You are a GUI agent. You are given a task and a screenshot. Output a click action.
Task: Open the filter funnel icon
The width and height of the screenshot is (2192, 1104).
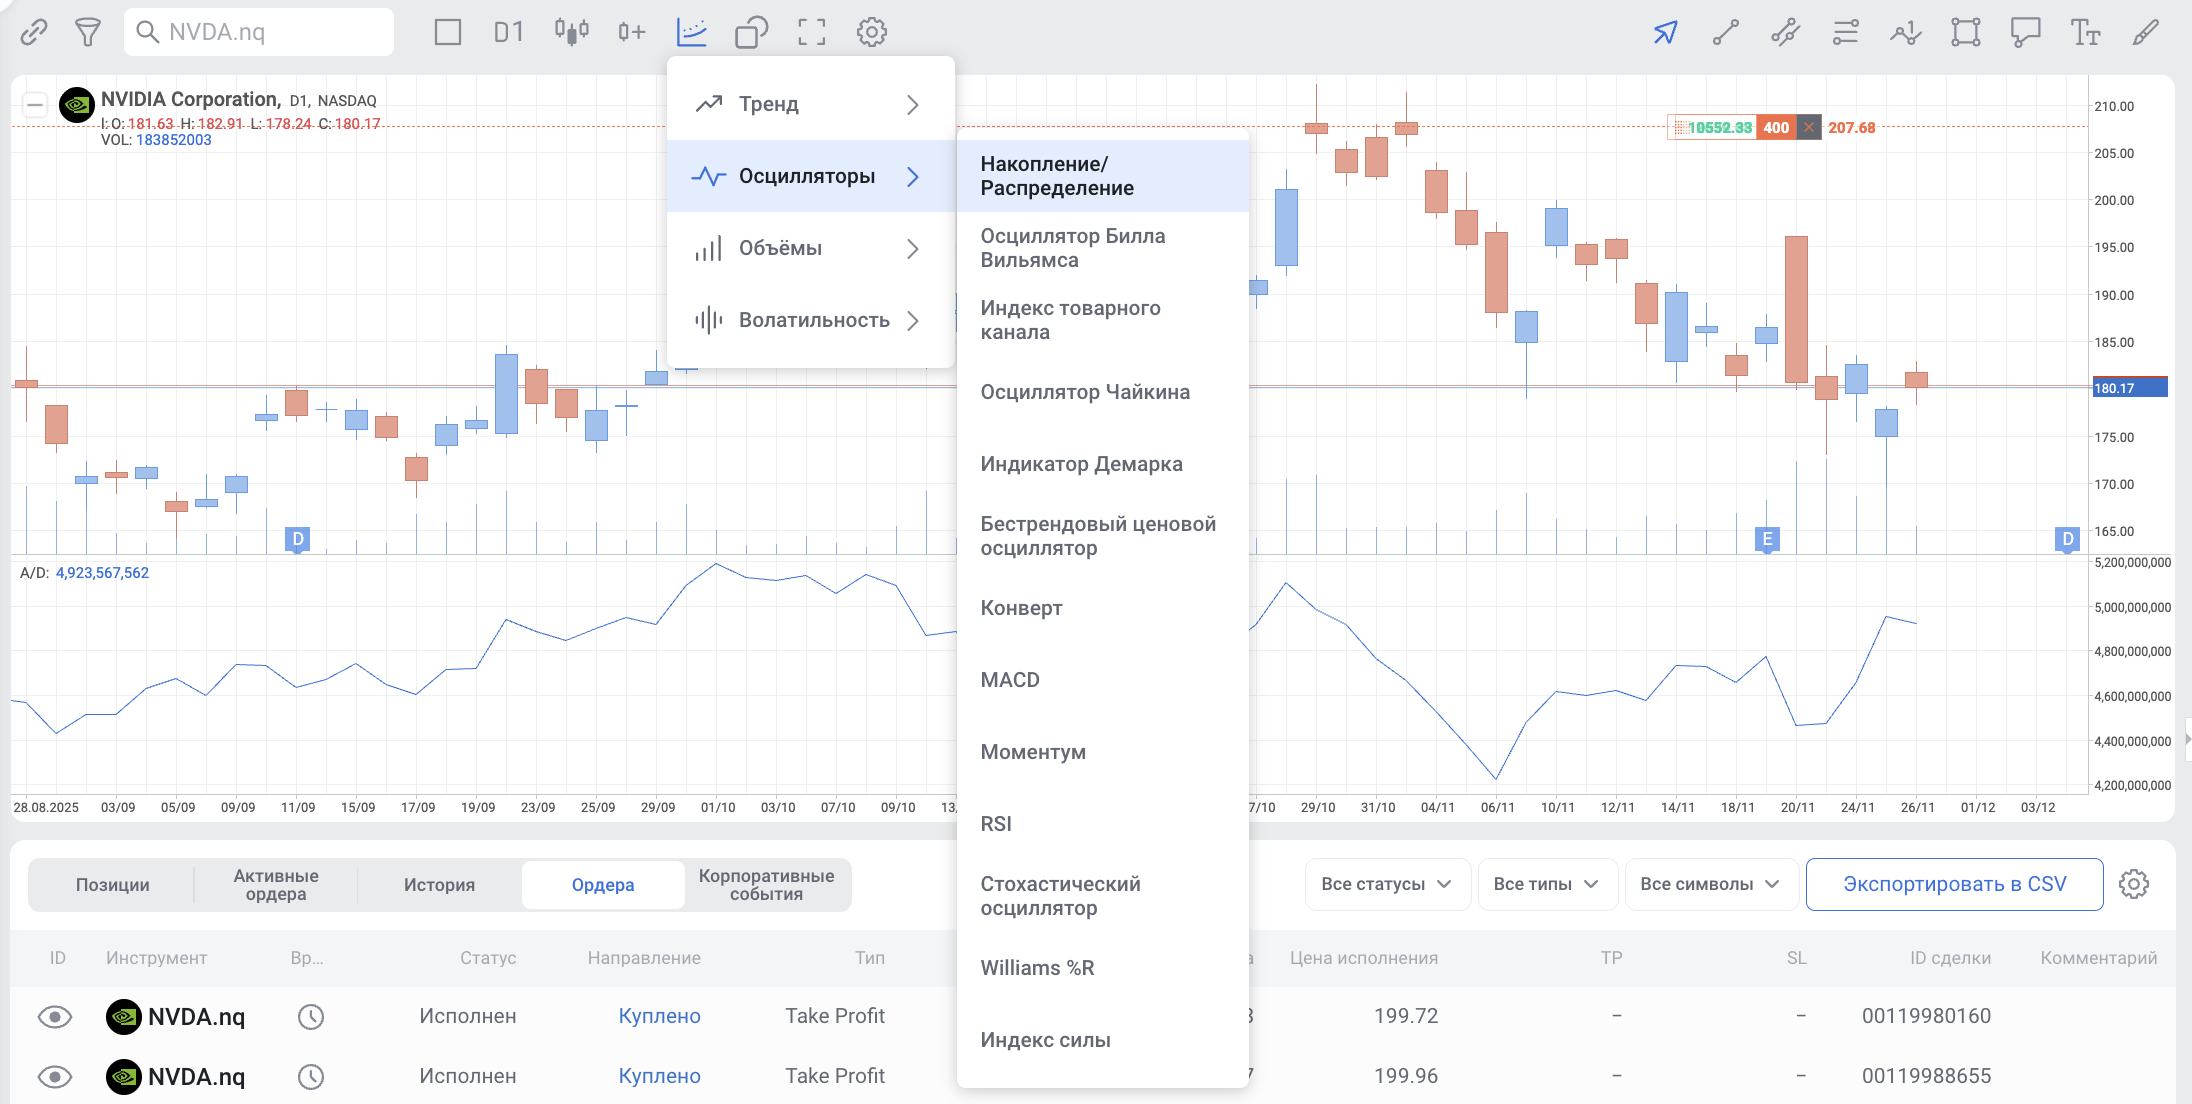(88, 32)
